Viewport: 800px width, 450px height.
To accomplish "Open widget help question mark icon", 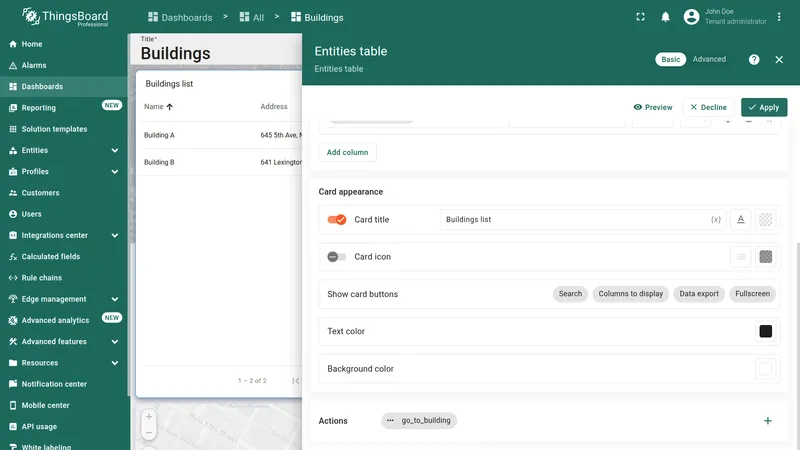I will pyautogui.click(x=754, y=60).
